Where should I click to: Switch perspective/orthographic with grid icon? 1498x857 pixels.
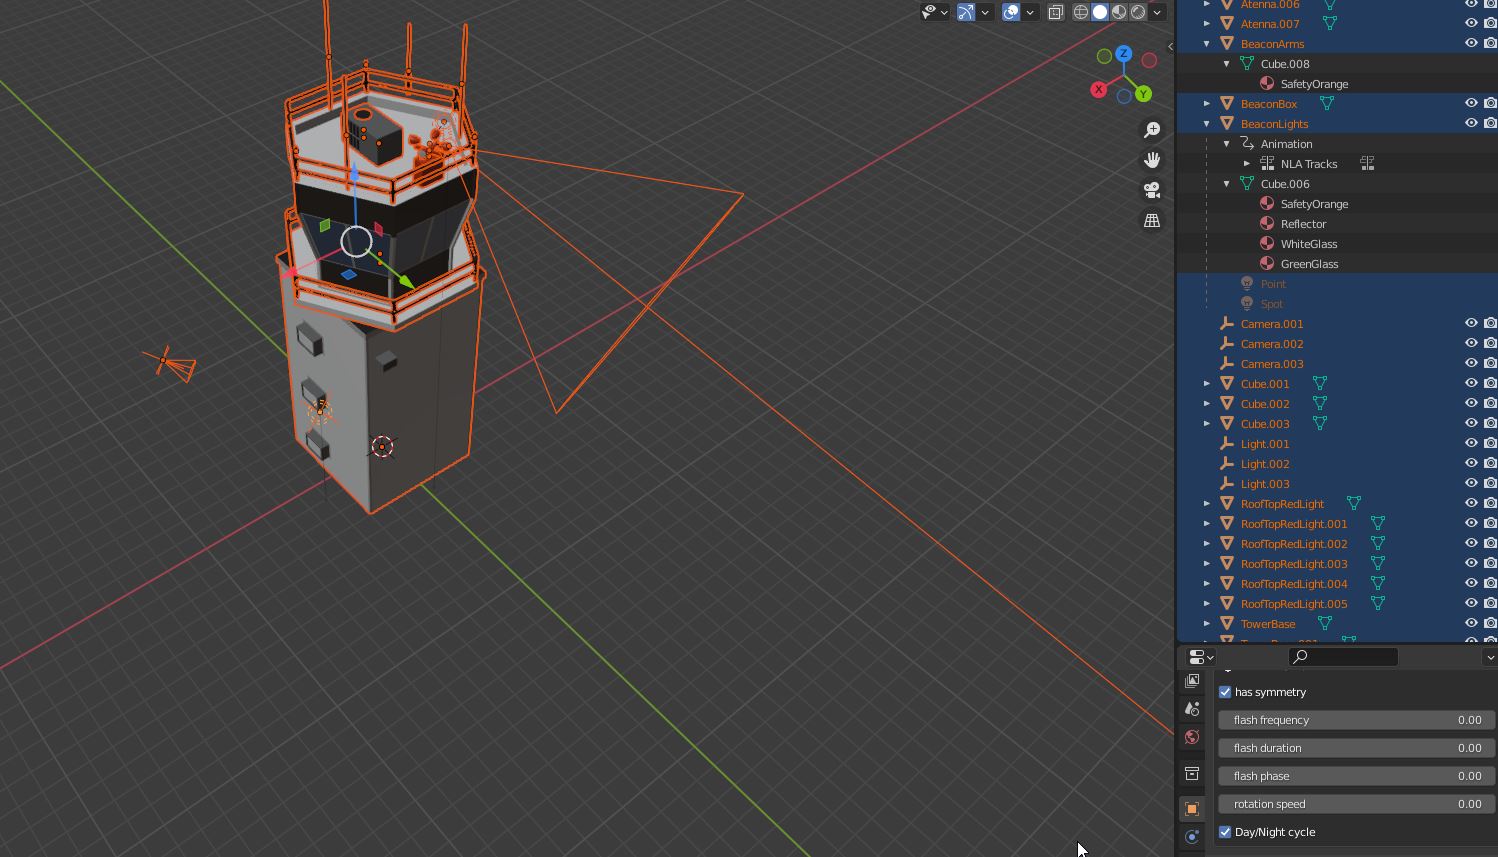coord(1152,220)
